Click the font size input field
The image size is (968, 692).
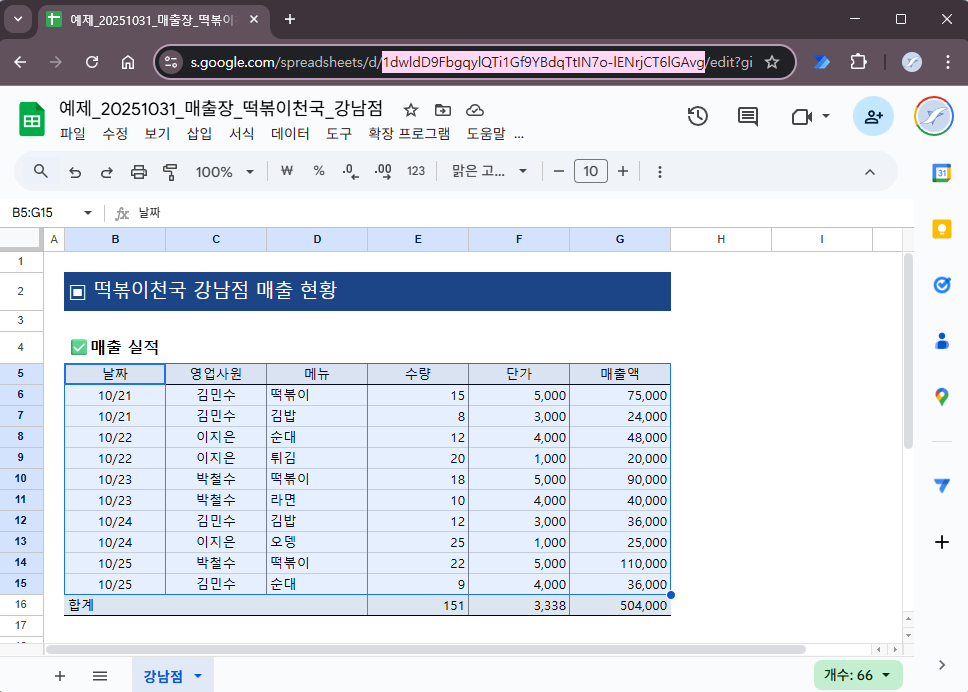(x=590, y=172)
